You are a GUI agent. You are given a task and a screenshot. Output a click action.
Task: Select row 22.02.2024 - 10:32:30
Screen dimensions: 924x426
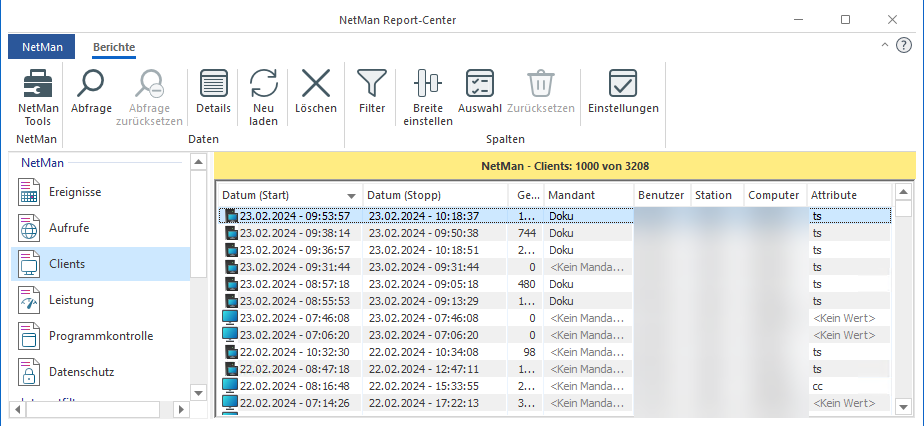[x=555, y=352]
